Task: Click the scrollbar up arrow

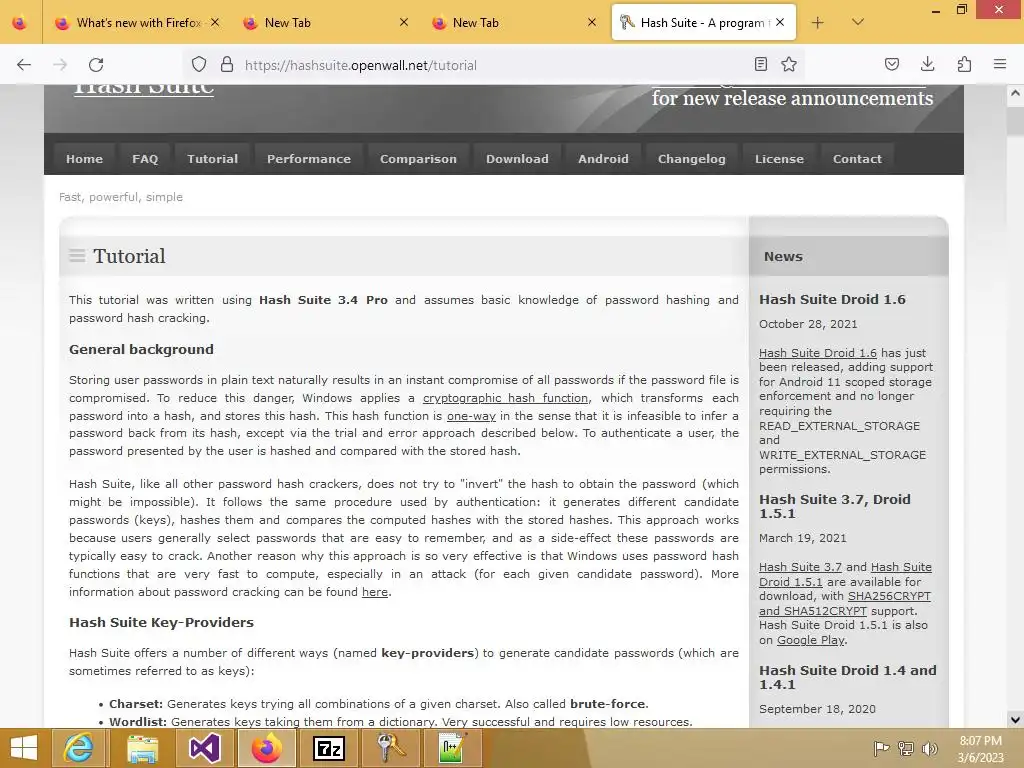Action: (x=1015, y=93)
